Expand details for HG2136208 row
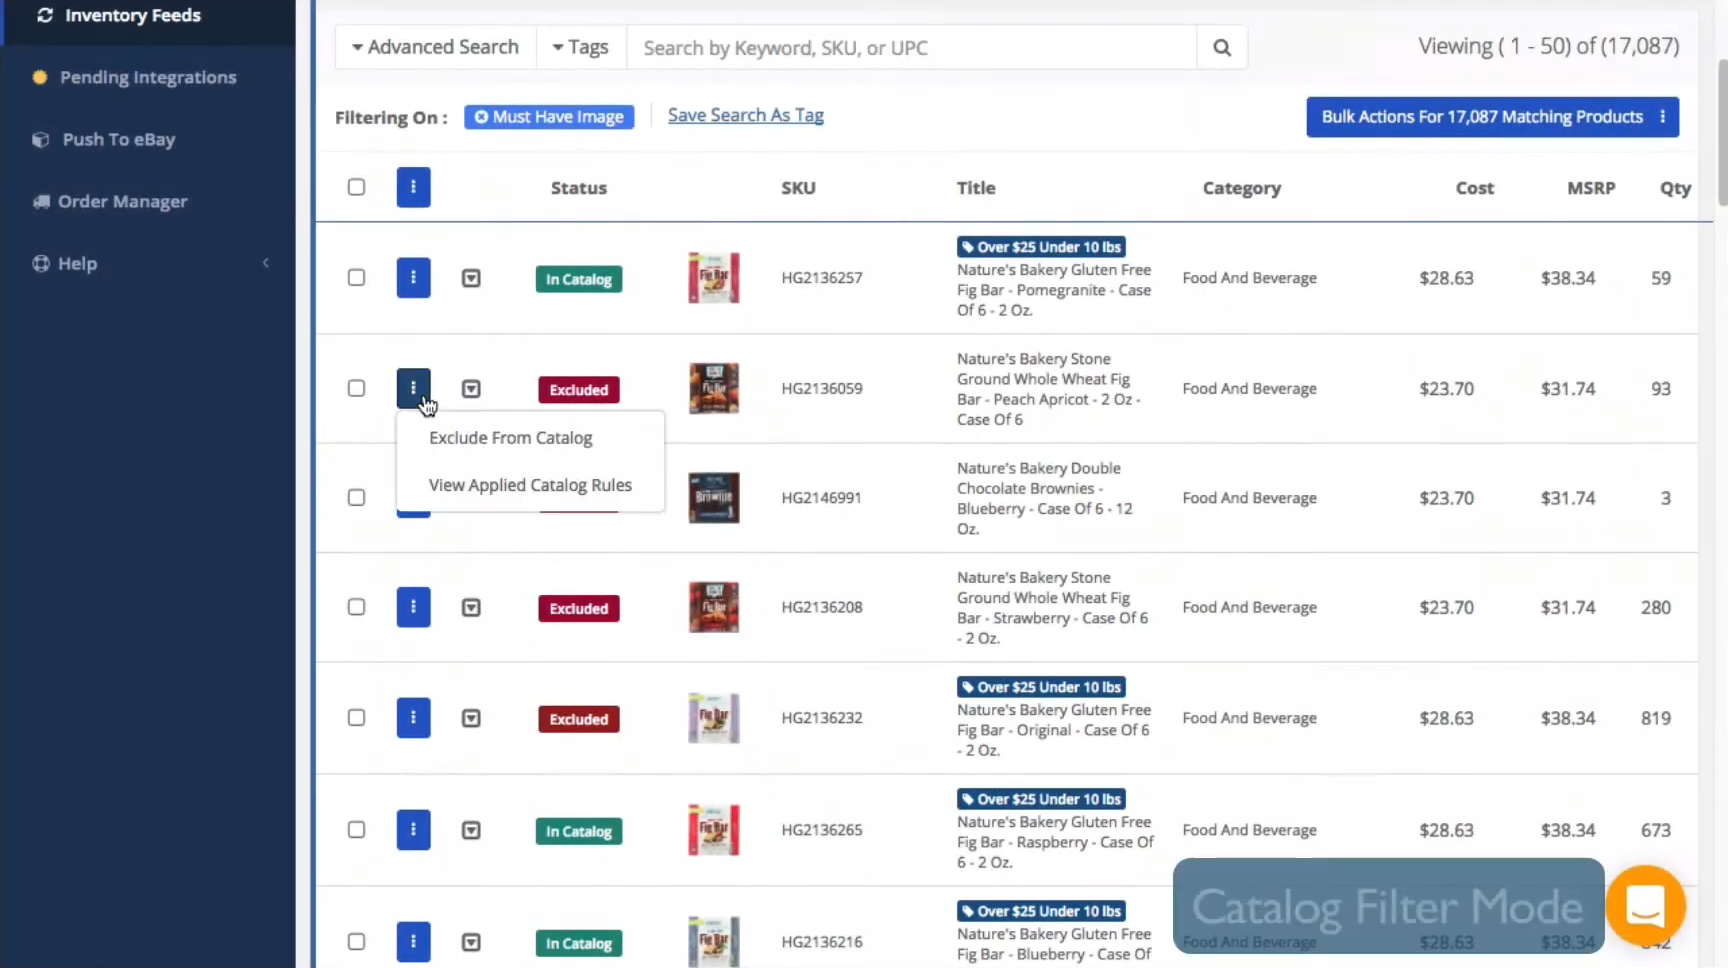1728x968 pixels. tap(471, 608)
